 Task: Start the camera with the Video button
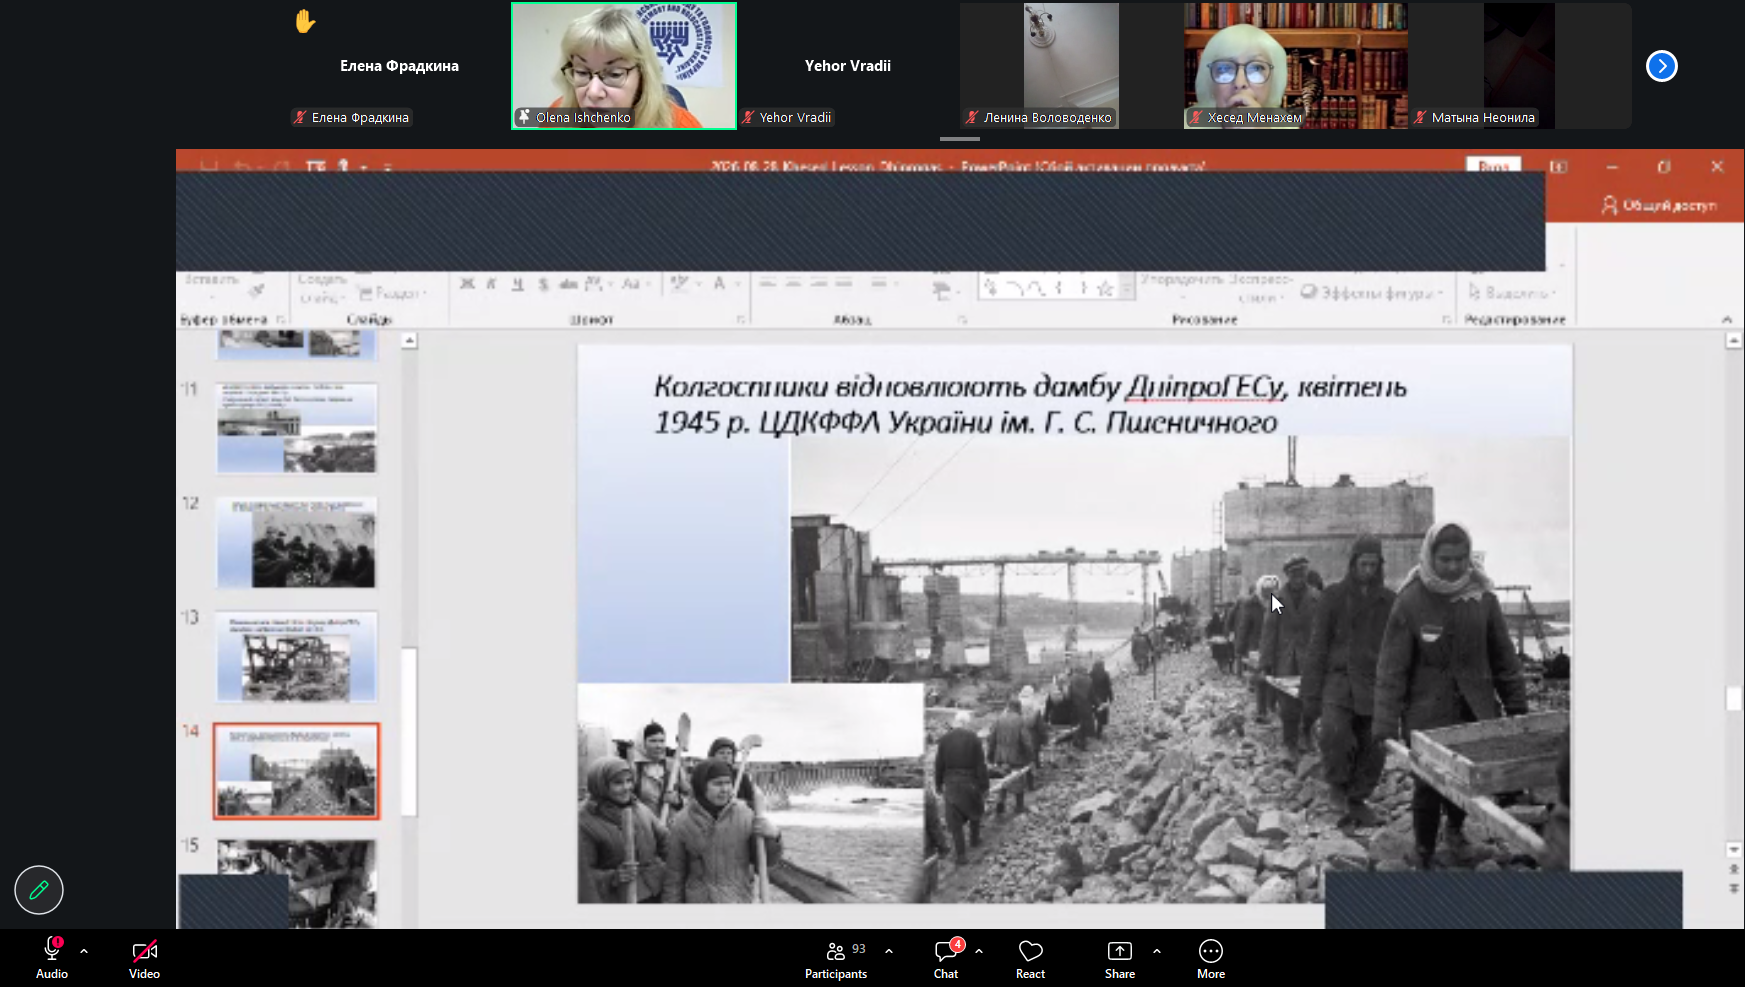tap(144, 958)
